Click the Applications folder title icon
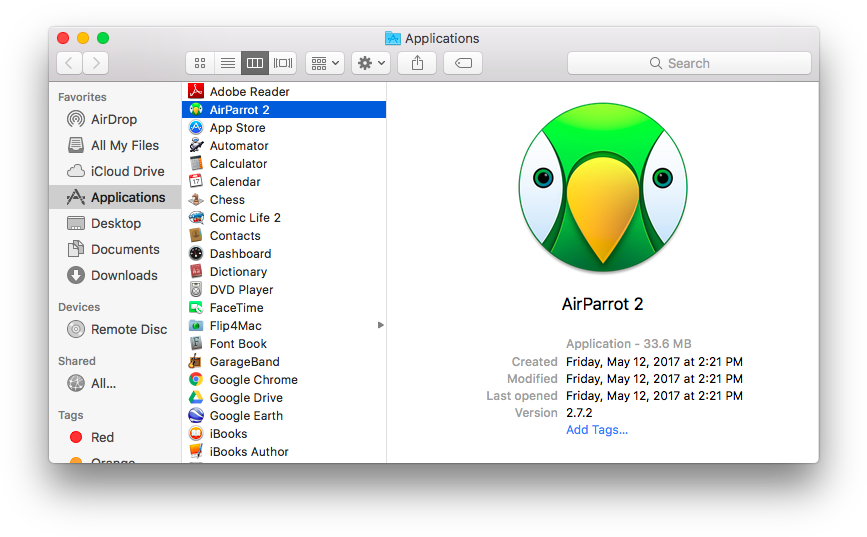 393,38
